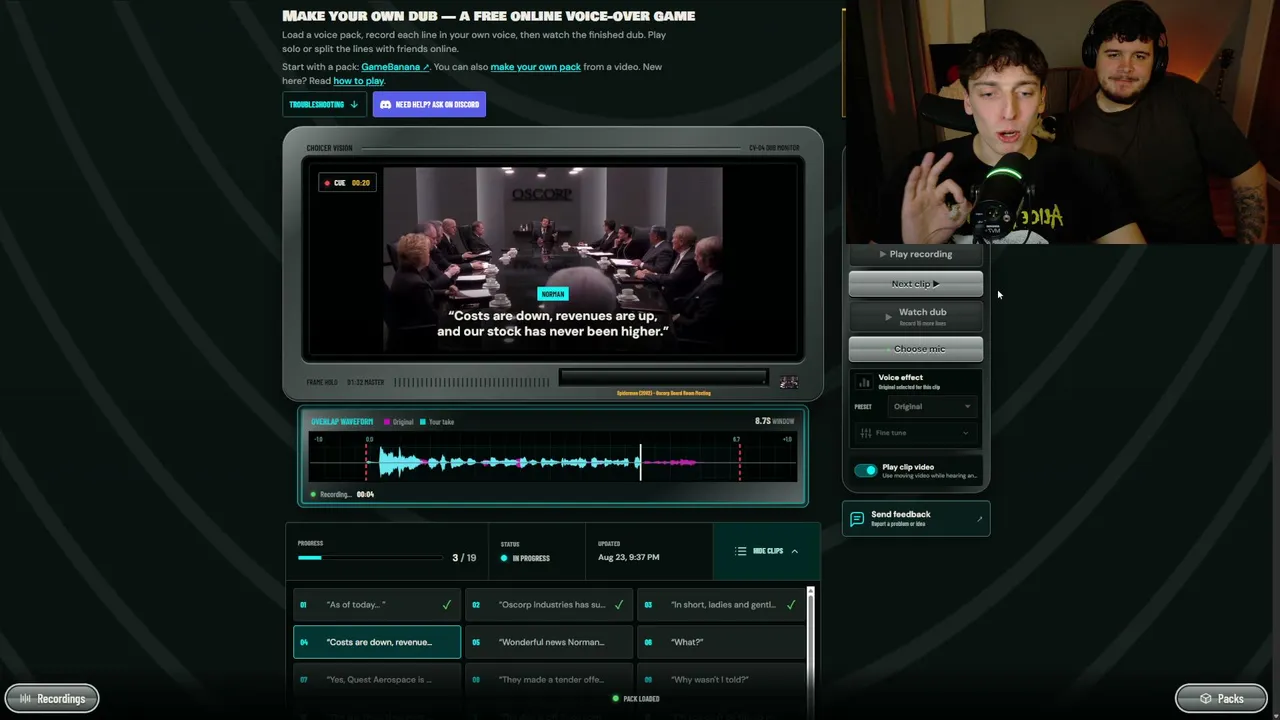Image resolution: width=1280 pixels, height=720 pixels.
Task: Click the down arrow on Troubleshooting
Action: pos(354,104)
